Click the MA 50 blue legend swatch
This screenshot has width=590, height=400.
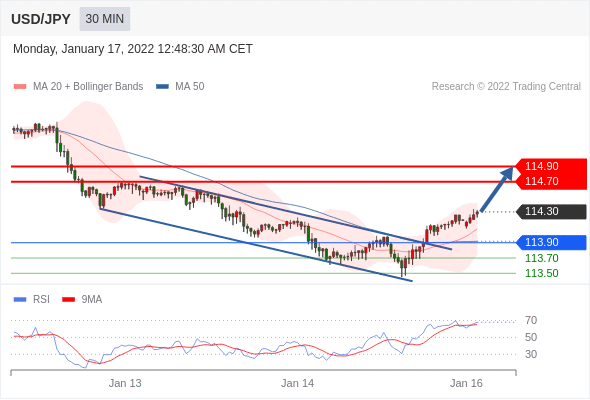(162, 87)
